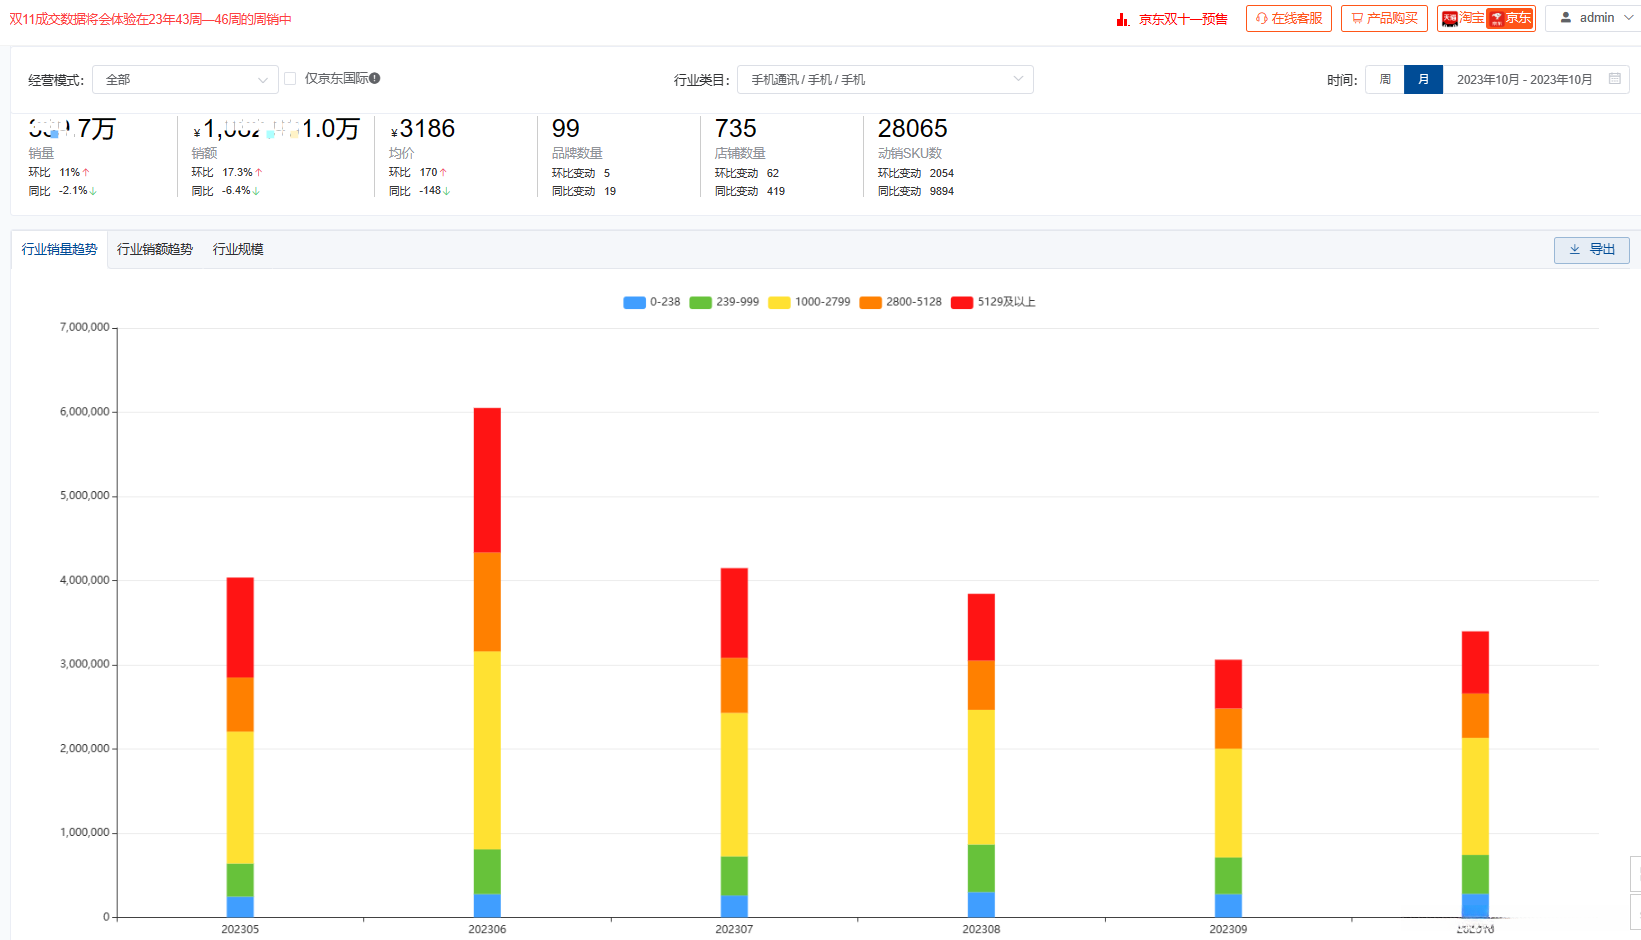This screenshot has width=1641, height=940.
Task: Open 在线客服 online support
Action: 1288,18
